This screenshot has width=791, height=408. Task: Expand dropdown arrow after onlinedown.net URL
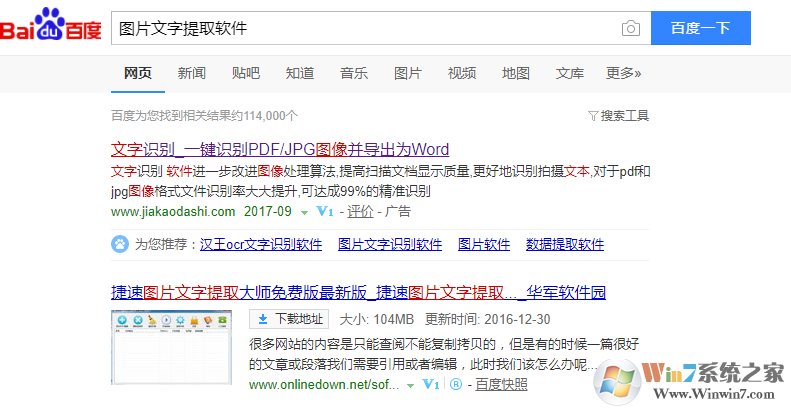pos(410,385)
